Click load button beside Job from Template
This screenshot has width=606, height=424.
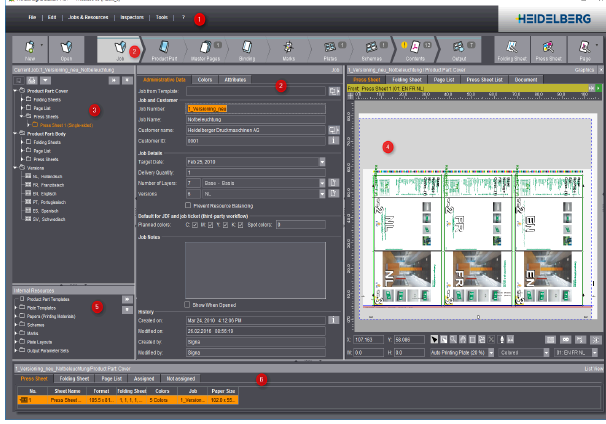(x=334, y=91)
